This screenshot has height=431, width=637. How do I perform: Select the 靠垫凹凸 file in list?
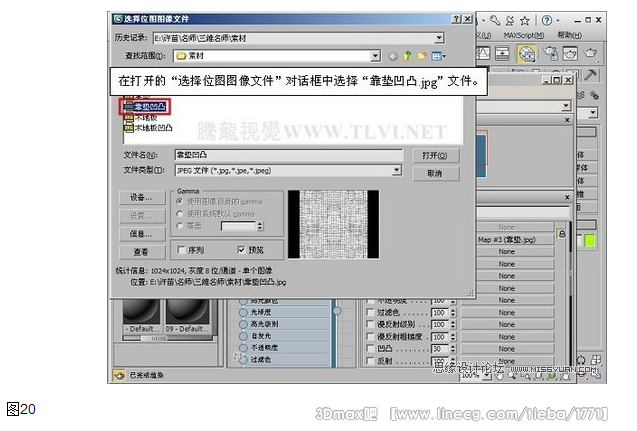[x=145, y=107]
